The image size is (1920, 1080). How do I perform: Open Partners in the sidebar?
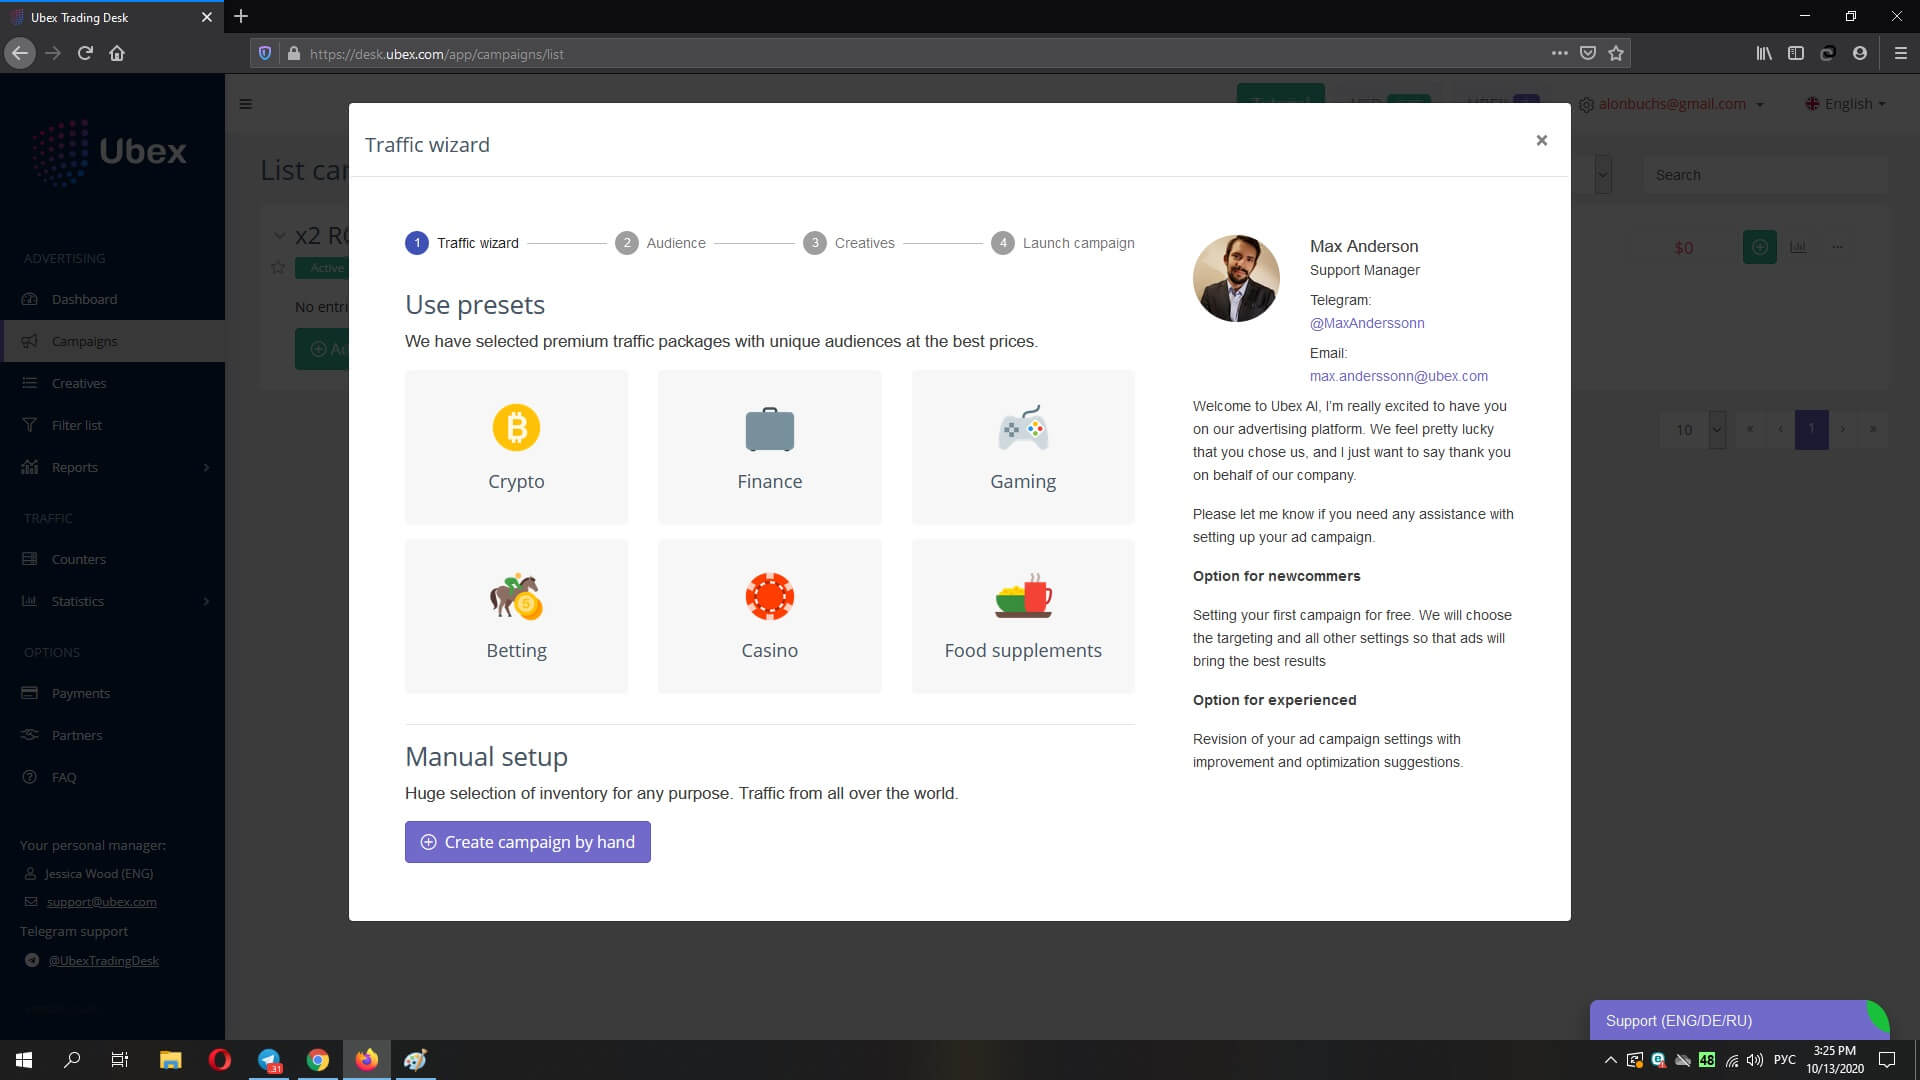pyautogui.click(x=112, y=735)
